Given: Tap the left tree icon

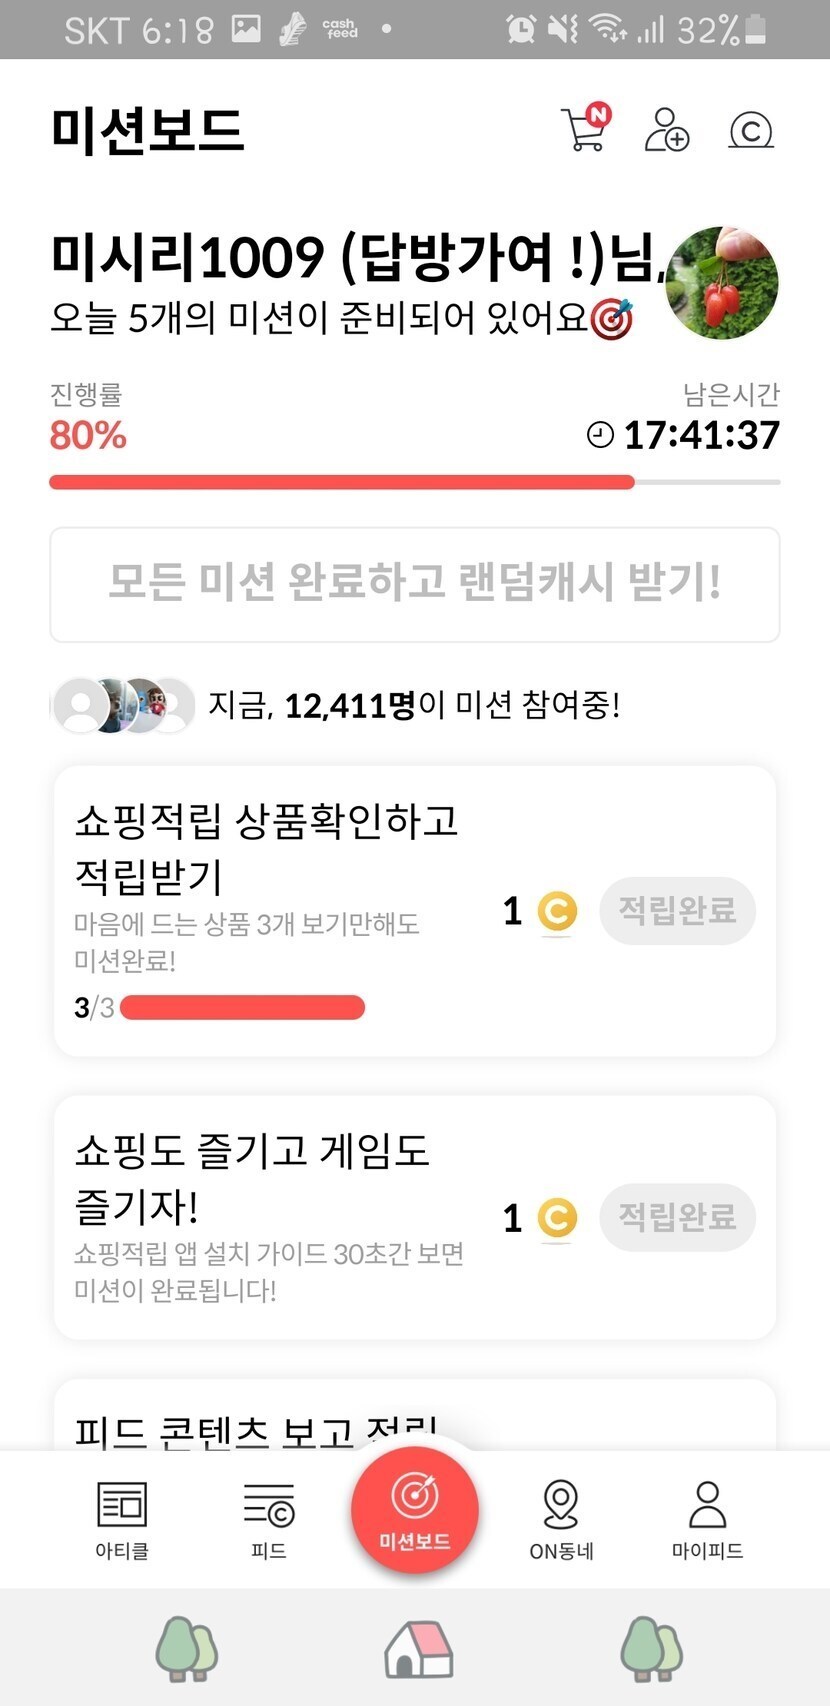Looking at the screenshot, I should coord(186,1648).
